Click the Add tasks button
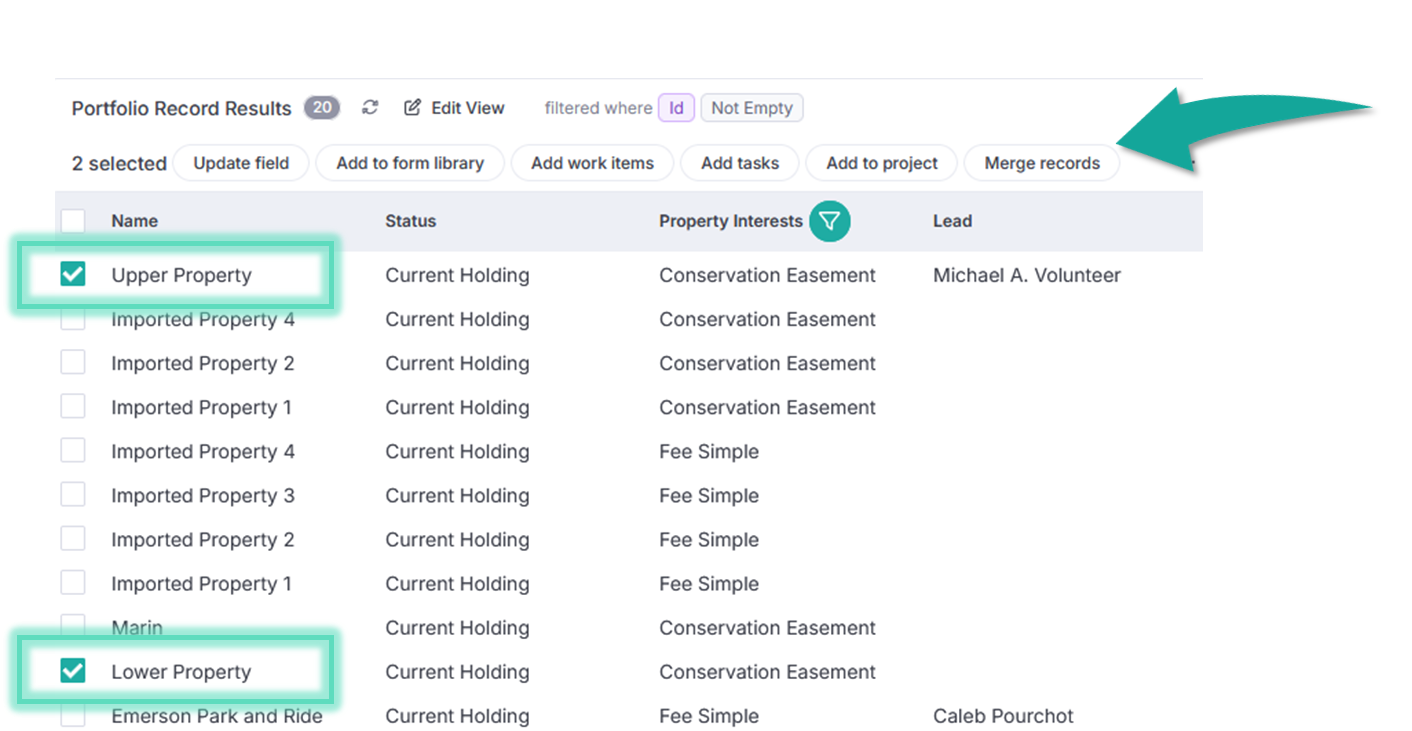1412x731 pixels. (740, 163)
